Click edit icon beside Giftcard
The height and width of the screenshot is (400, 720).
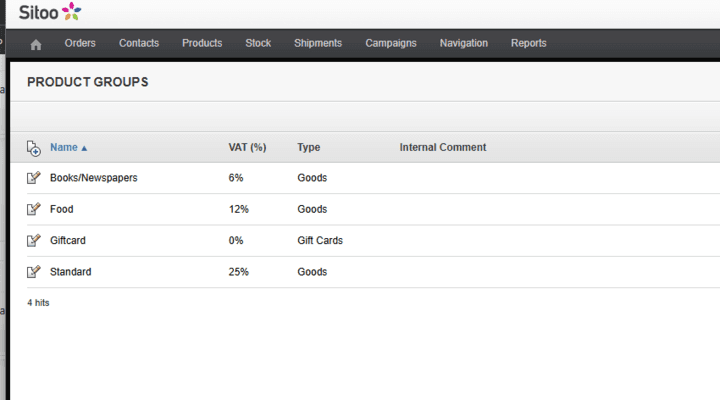[x=34, y=241]
